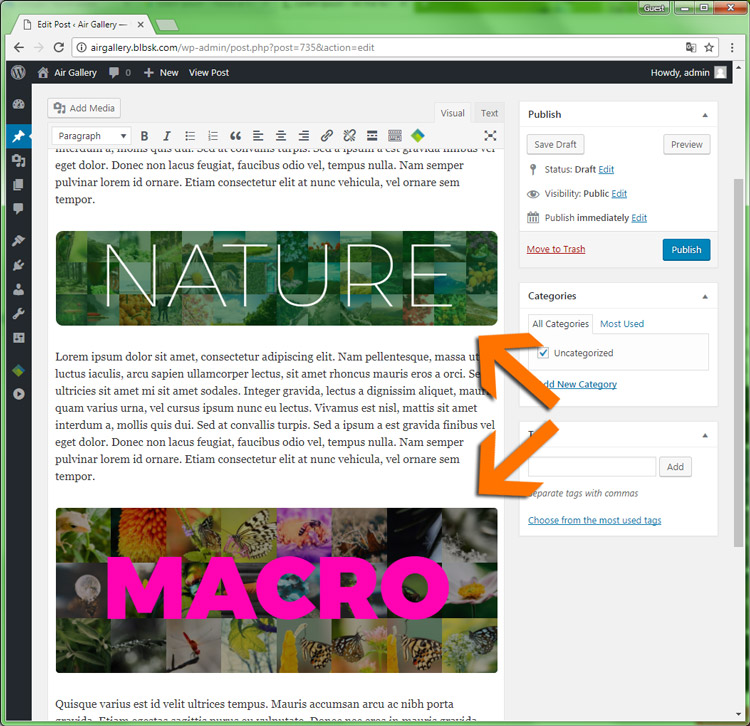Toggle the toolbar kitchen sink

point(395,136)
